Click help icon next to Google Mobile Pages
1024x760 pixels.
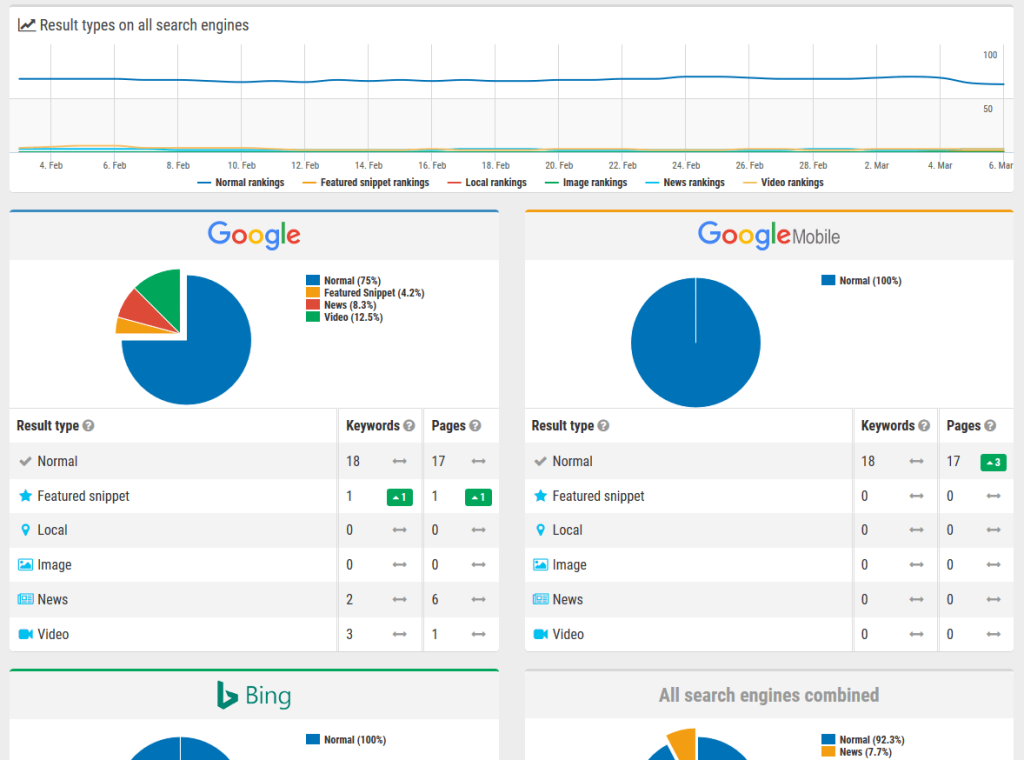990,426
